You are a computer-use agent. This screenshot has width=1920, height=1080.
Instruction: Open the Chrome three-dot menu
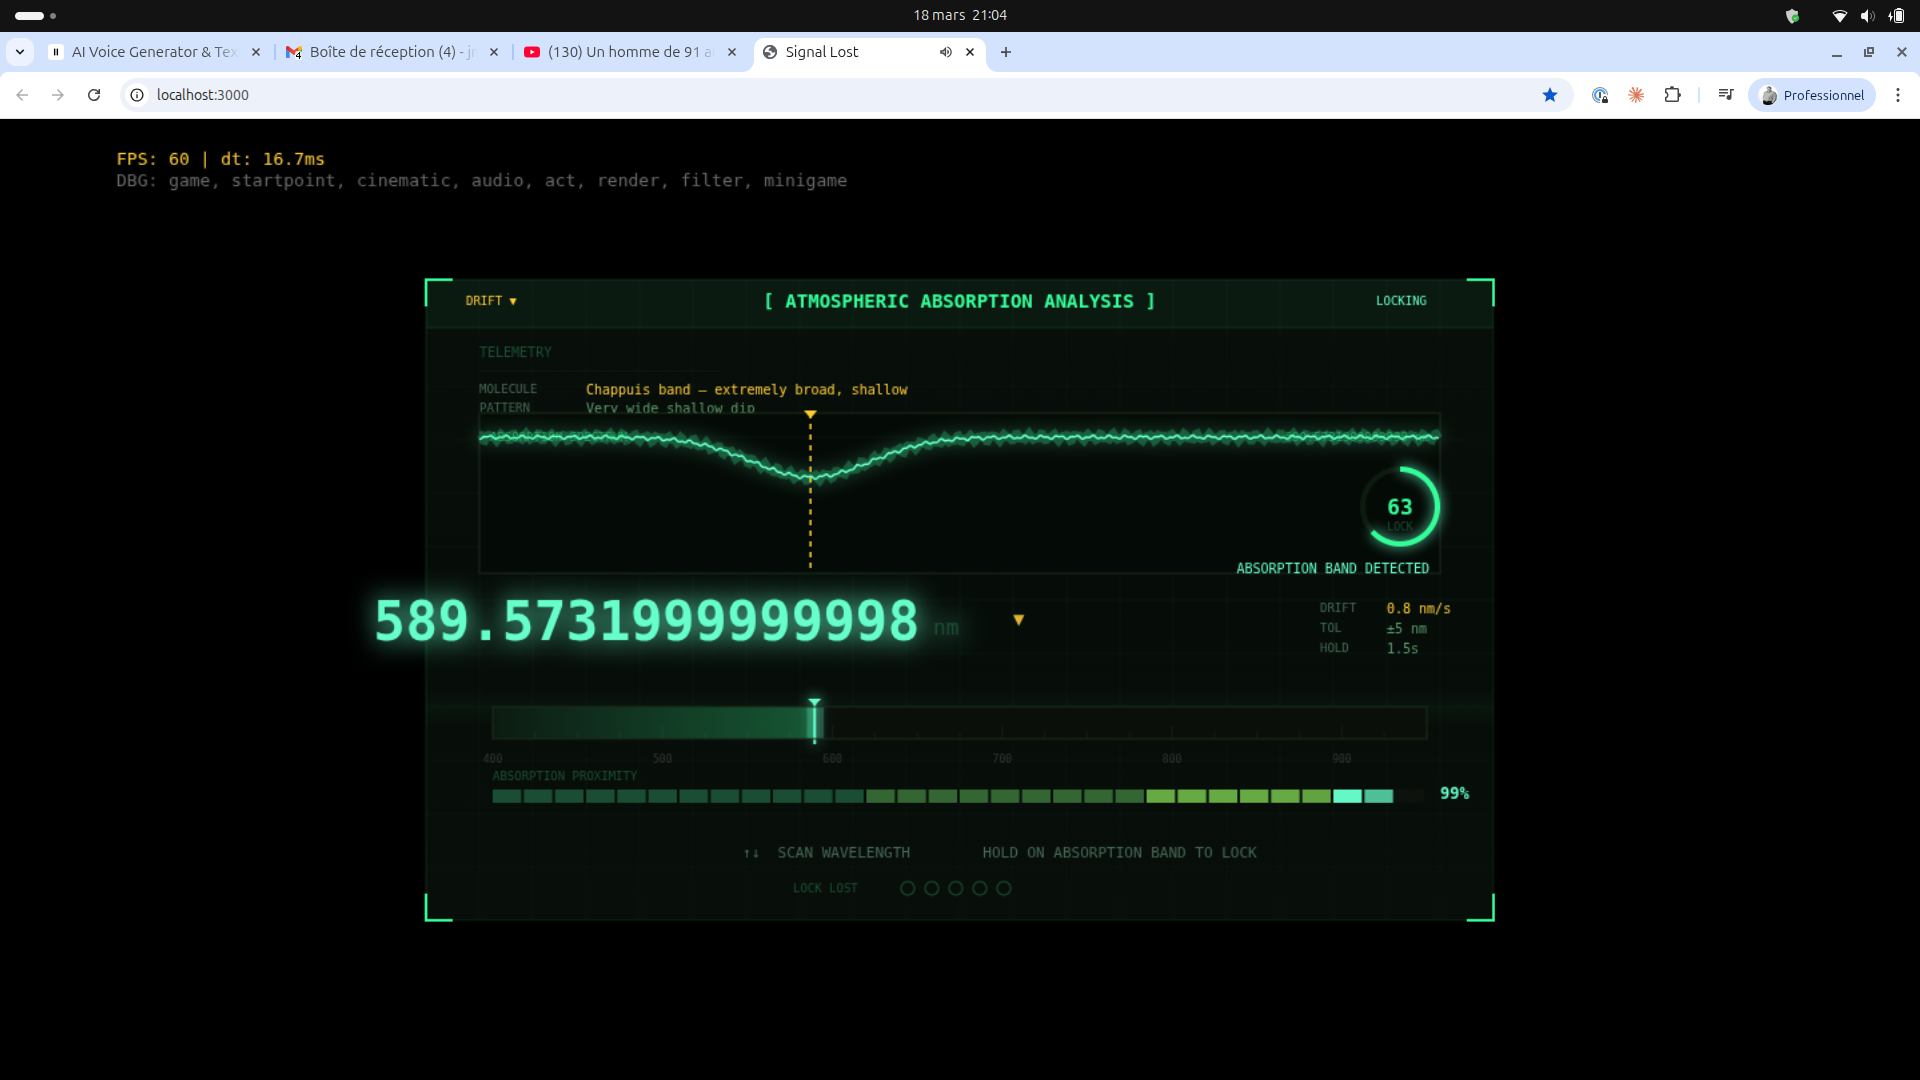[x=1897, y=95]
